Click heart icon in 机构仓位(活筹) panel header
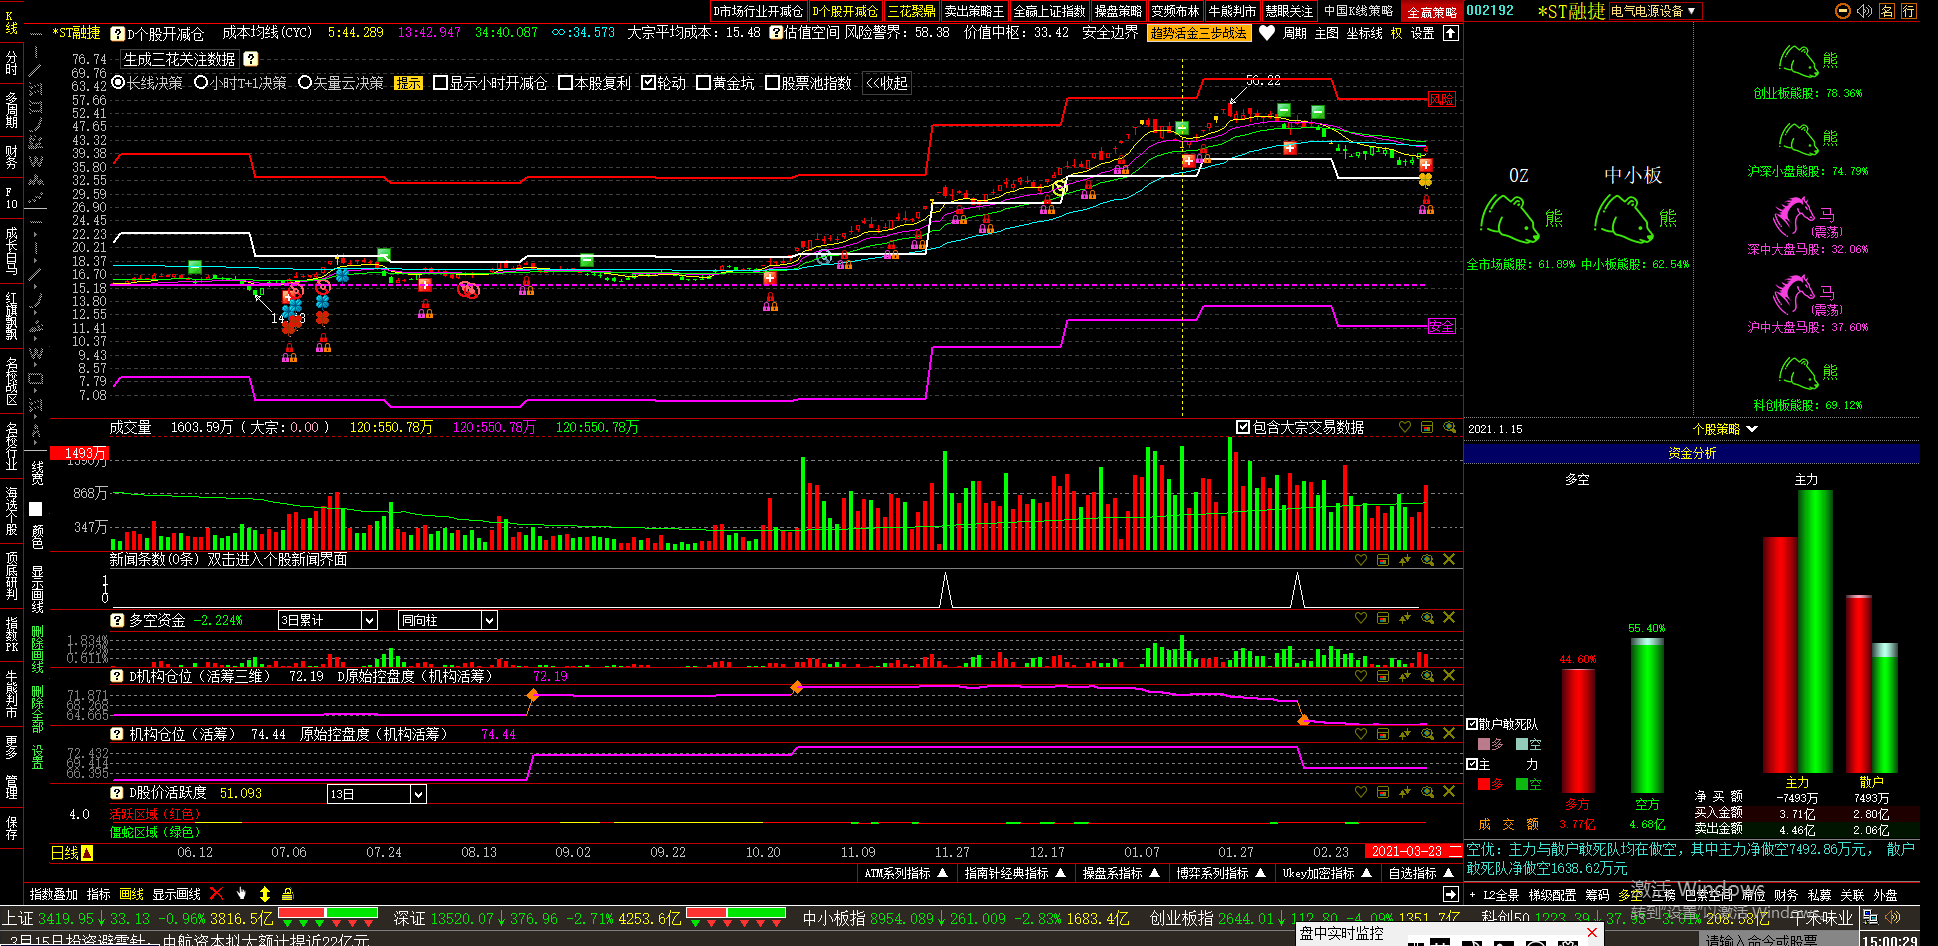 tap(1361, 734)
